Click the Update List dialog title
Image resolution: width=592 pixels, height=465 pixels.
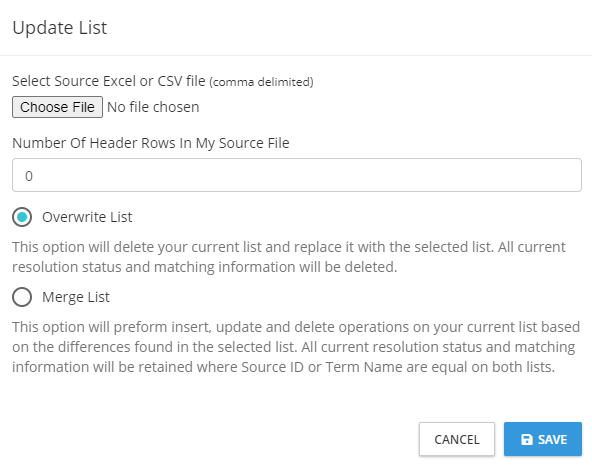coord(60,28)
